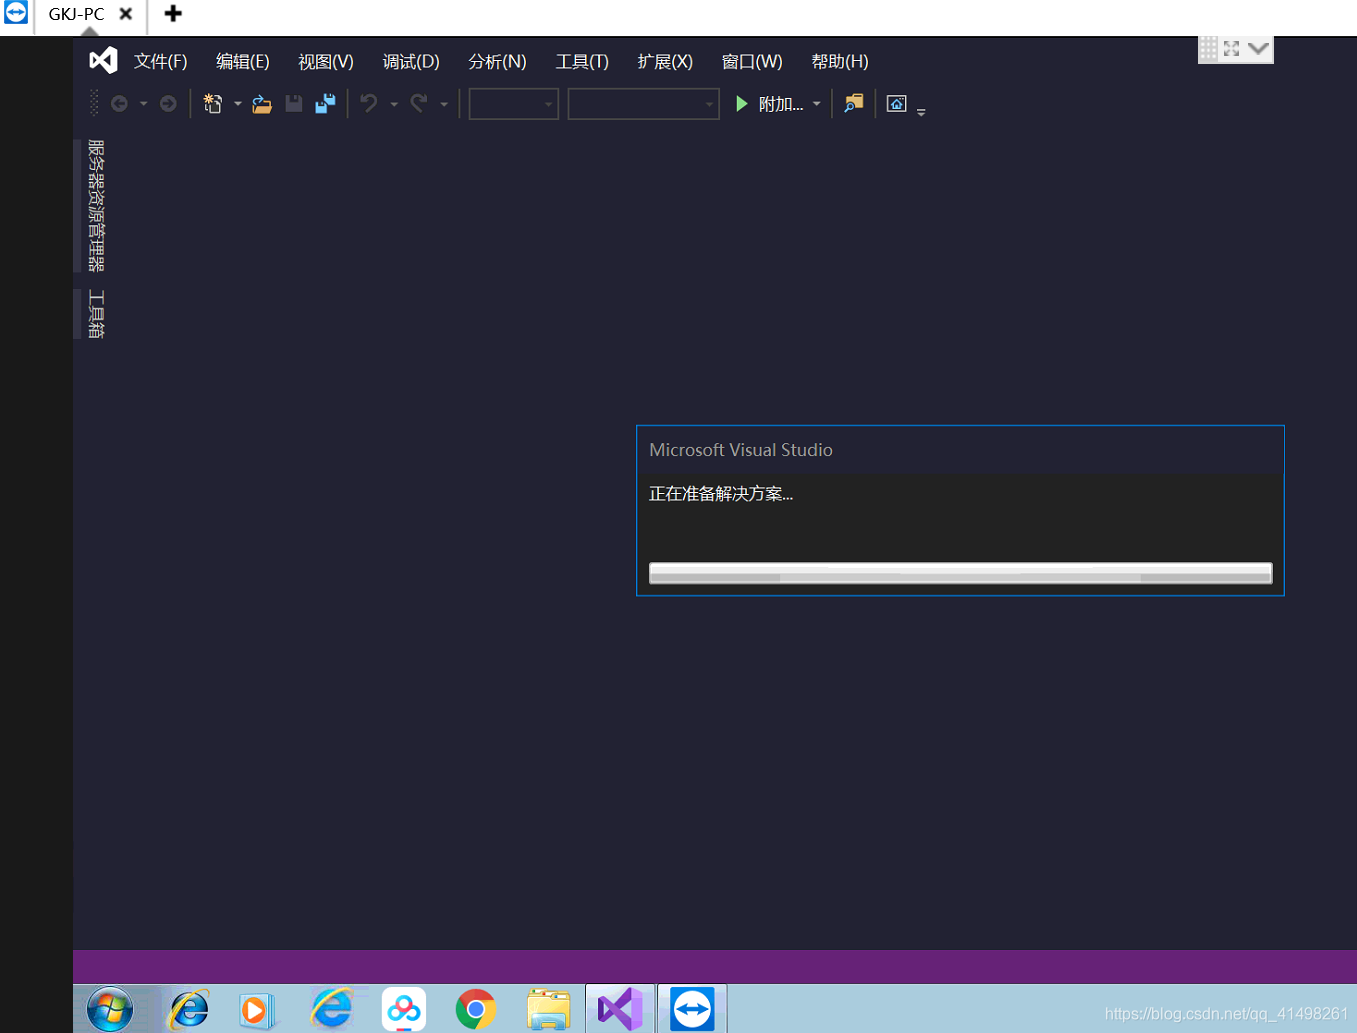
Task: Click the TeamViewer toolbar grid icon
Action: (x=1209, y=48)
